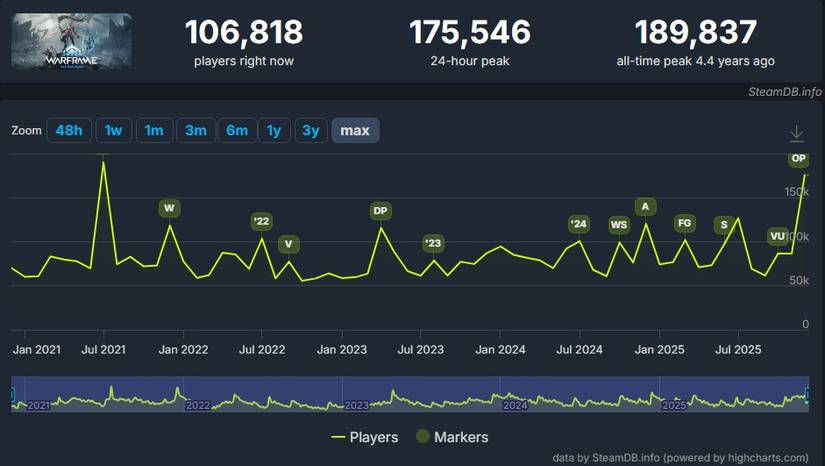Toggle the Markers series in legend
Screen dimensions: 825x466
(x=452, y=437)
